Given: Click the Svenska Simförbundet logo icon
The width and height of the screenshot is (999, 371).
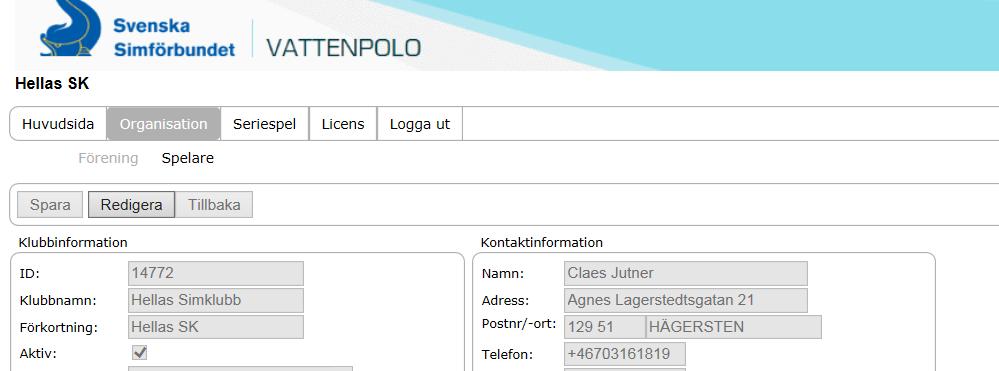Looking at the screenshot, I should pos(70,28).
